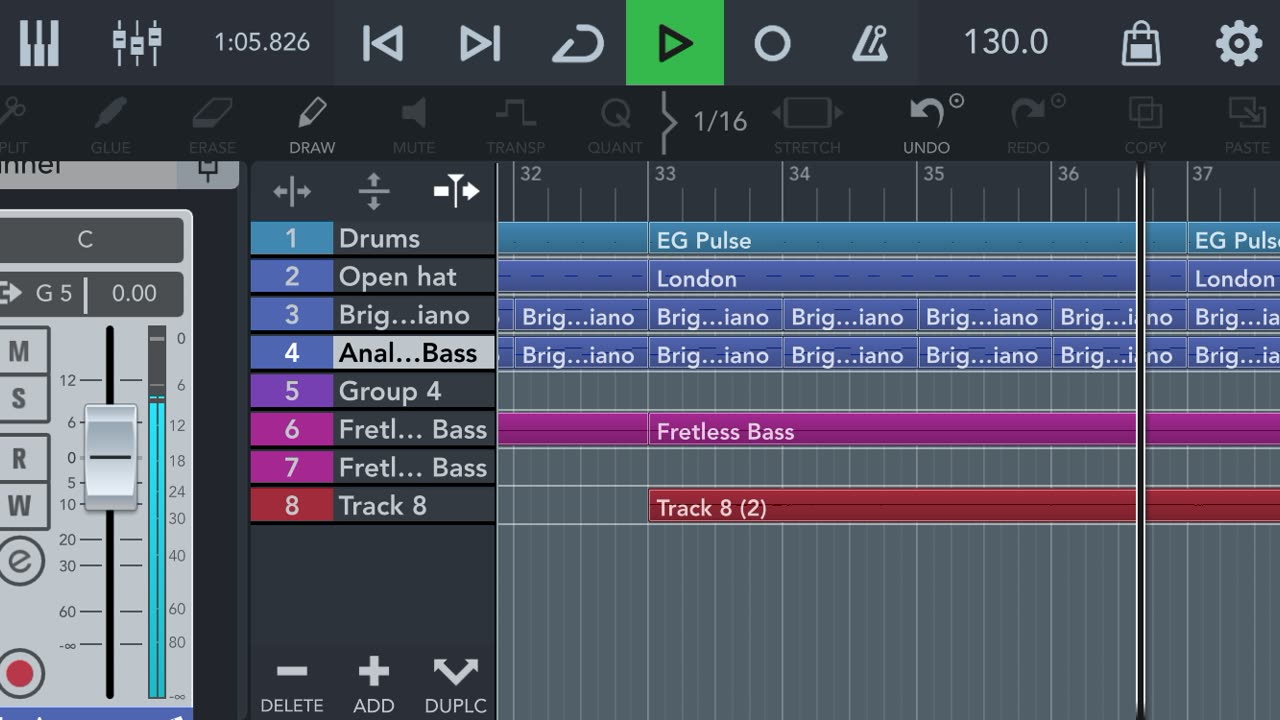Open the piano keyboard view

39,43
